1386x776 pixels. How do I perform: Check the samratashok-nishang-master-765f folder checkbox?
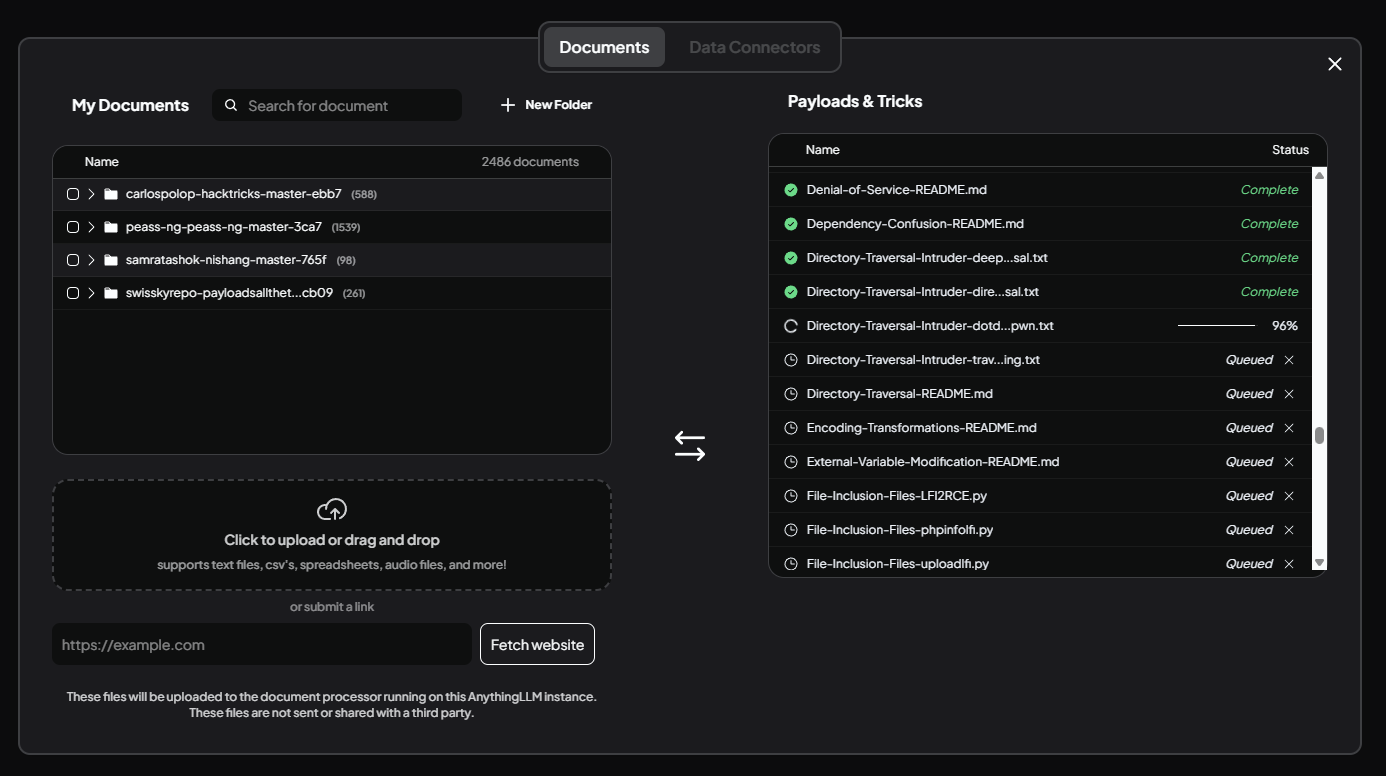[x=73, y=260]
